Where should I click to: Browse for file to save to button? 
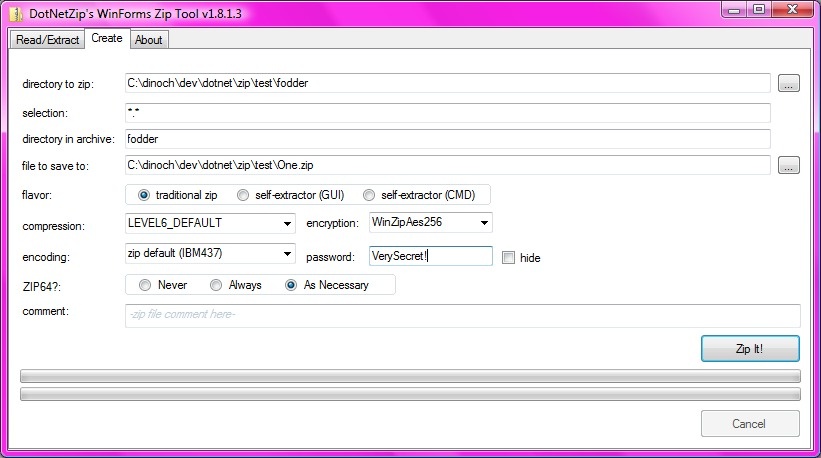pyautogui.click(x=789, y=165)
